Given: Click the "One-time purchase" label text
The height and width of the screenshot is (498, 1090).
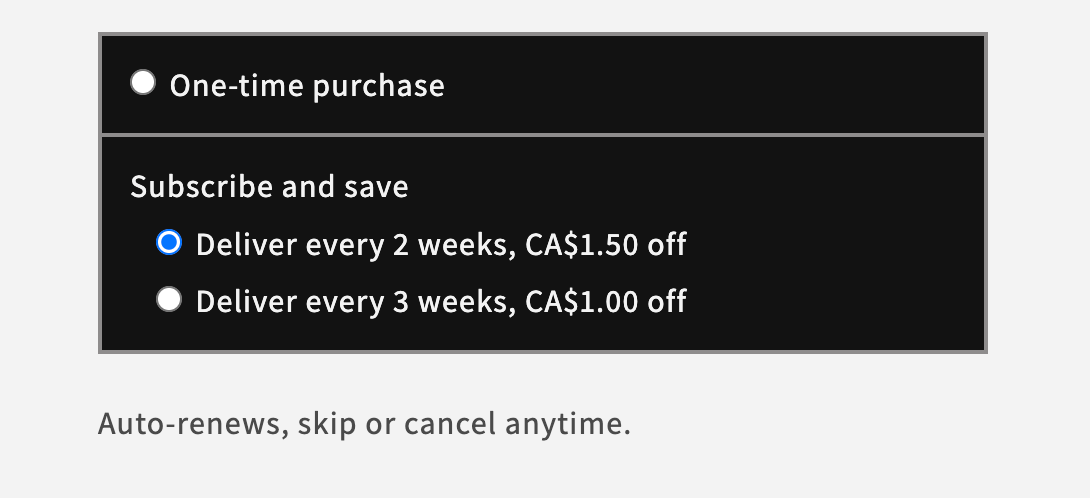Looking at the screenshot, I should (307, 86).
